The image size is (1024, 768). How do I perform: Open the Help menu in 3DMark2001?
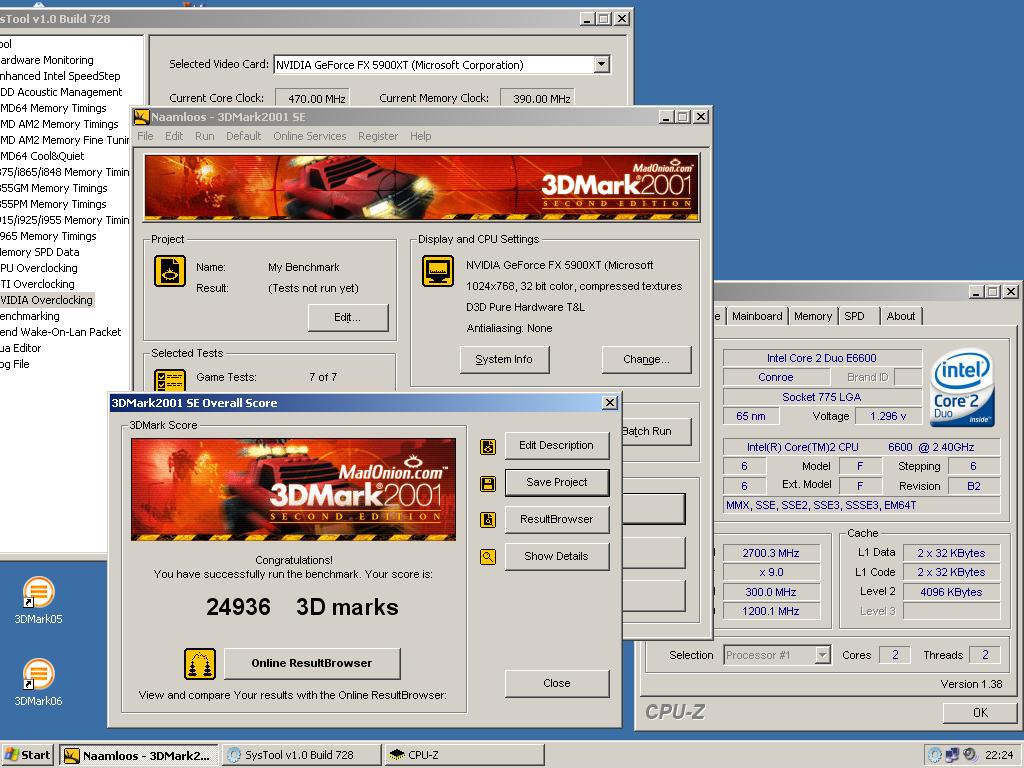coord(421,136)
